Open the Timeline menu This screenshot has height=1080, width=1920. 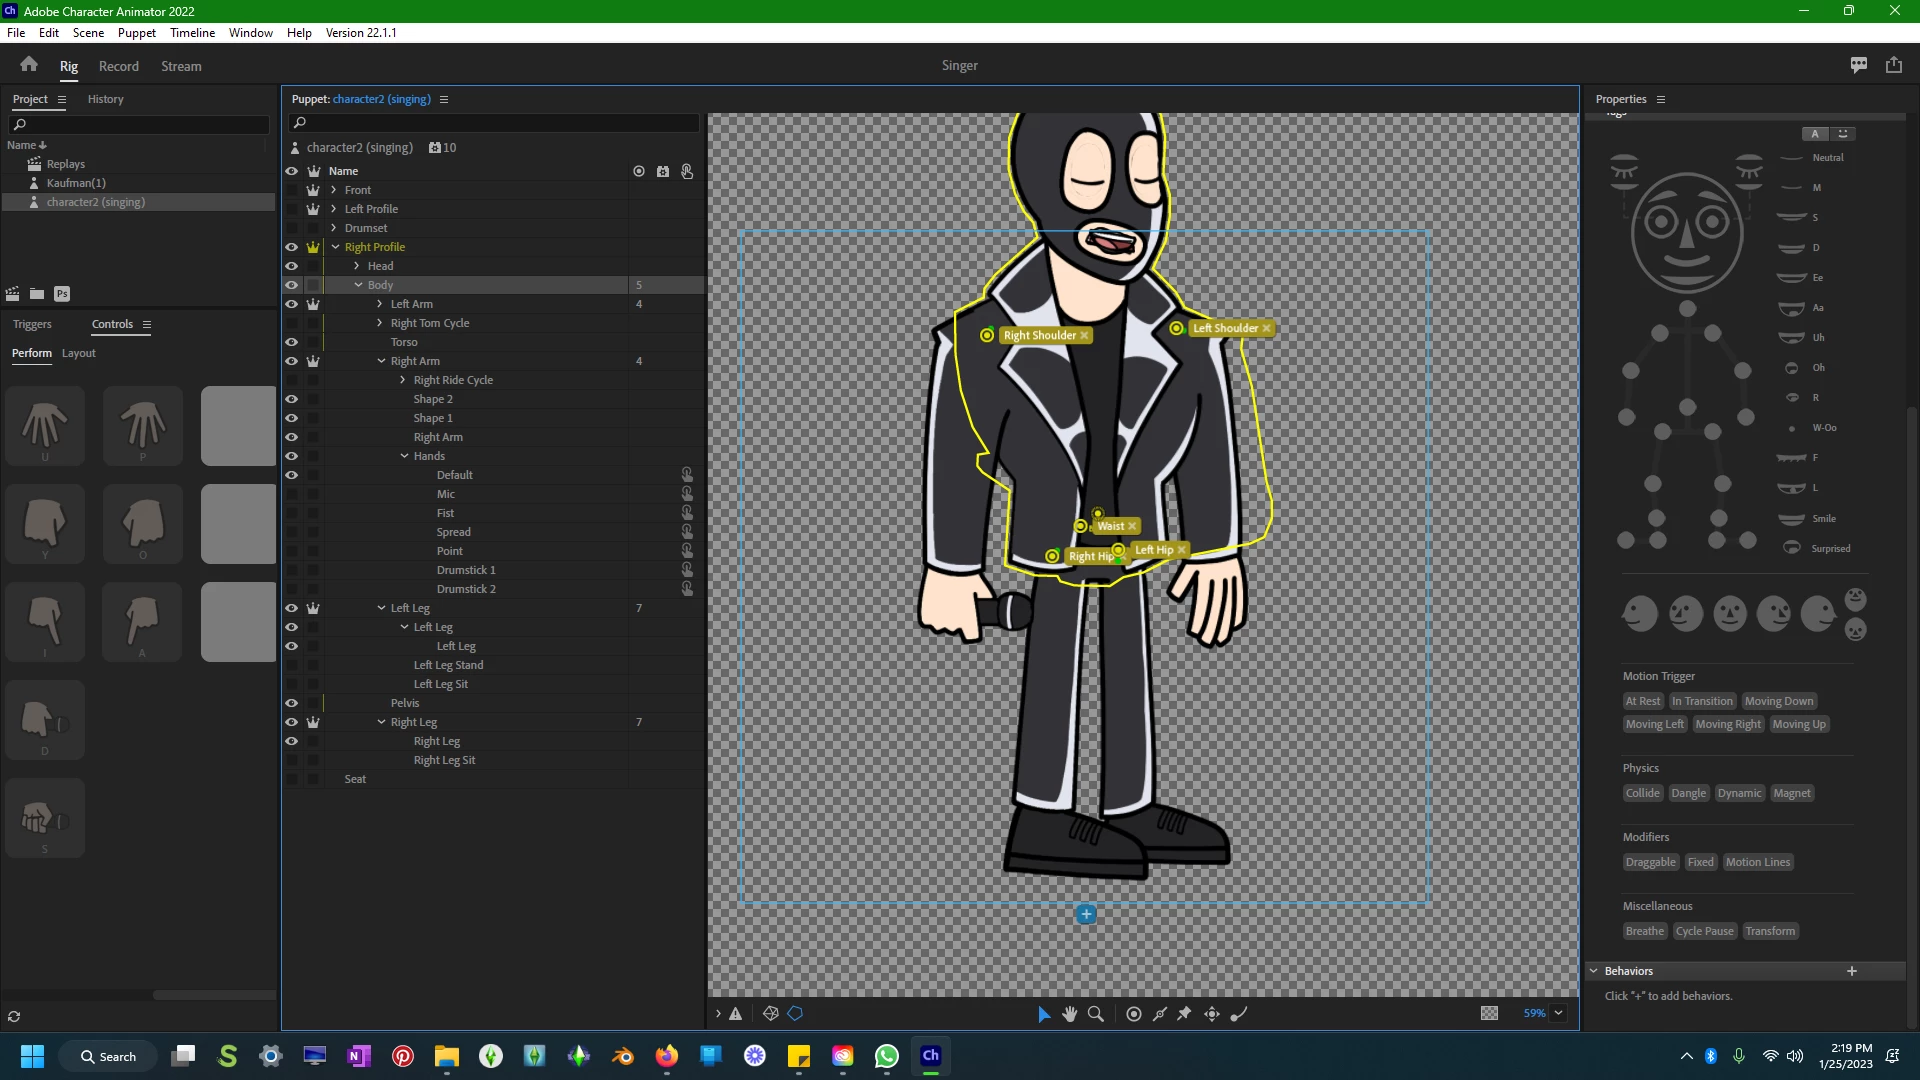coord(192,32)
